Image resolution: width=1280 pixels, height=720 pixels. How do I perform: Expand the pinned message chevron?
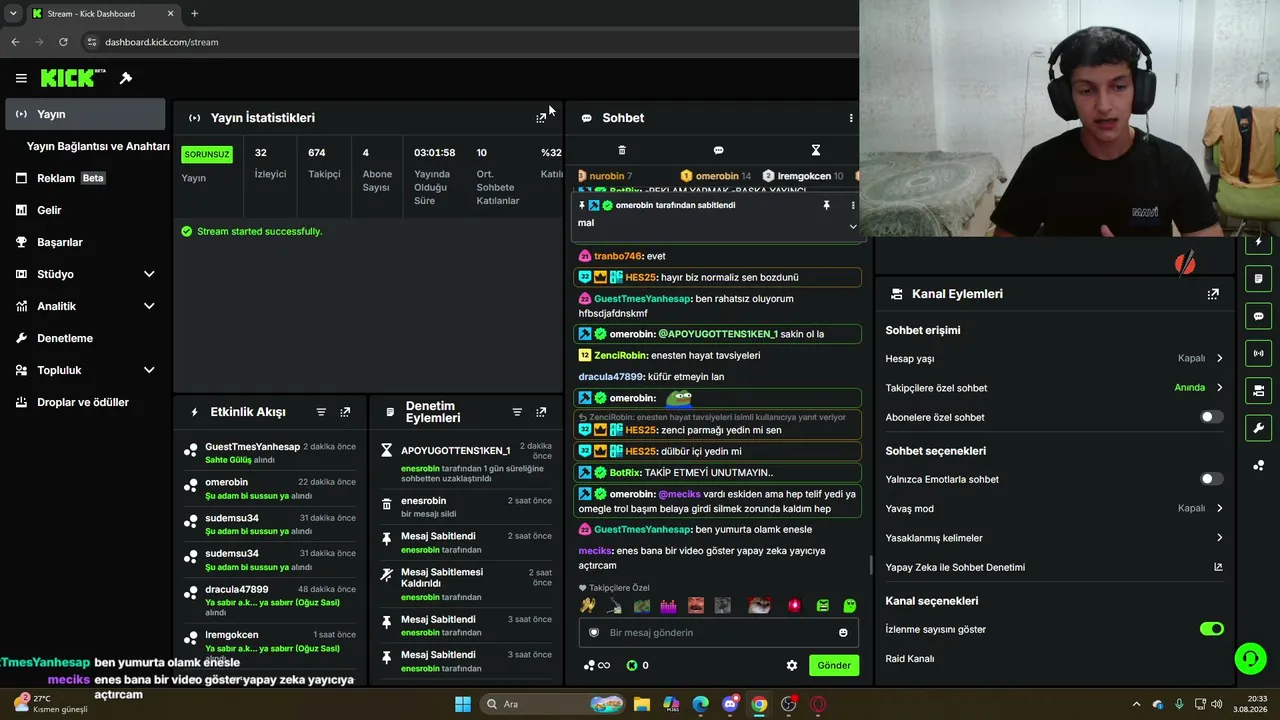853,226
